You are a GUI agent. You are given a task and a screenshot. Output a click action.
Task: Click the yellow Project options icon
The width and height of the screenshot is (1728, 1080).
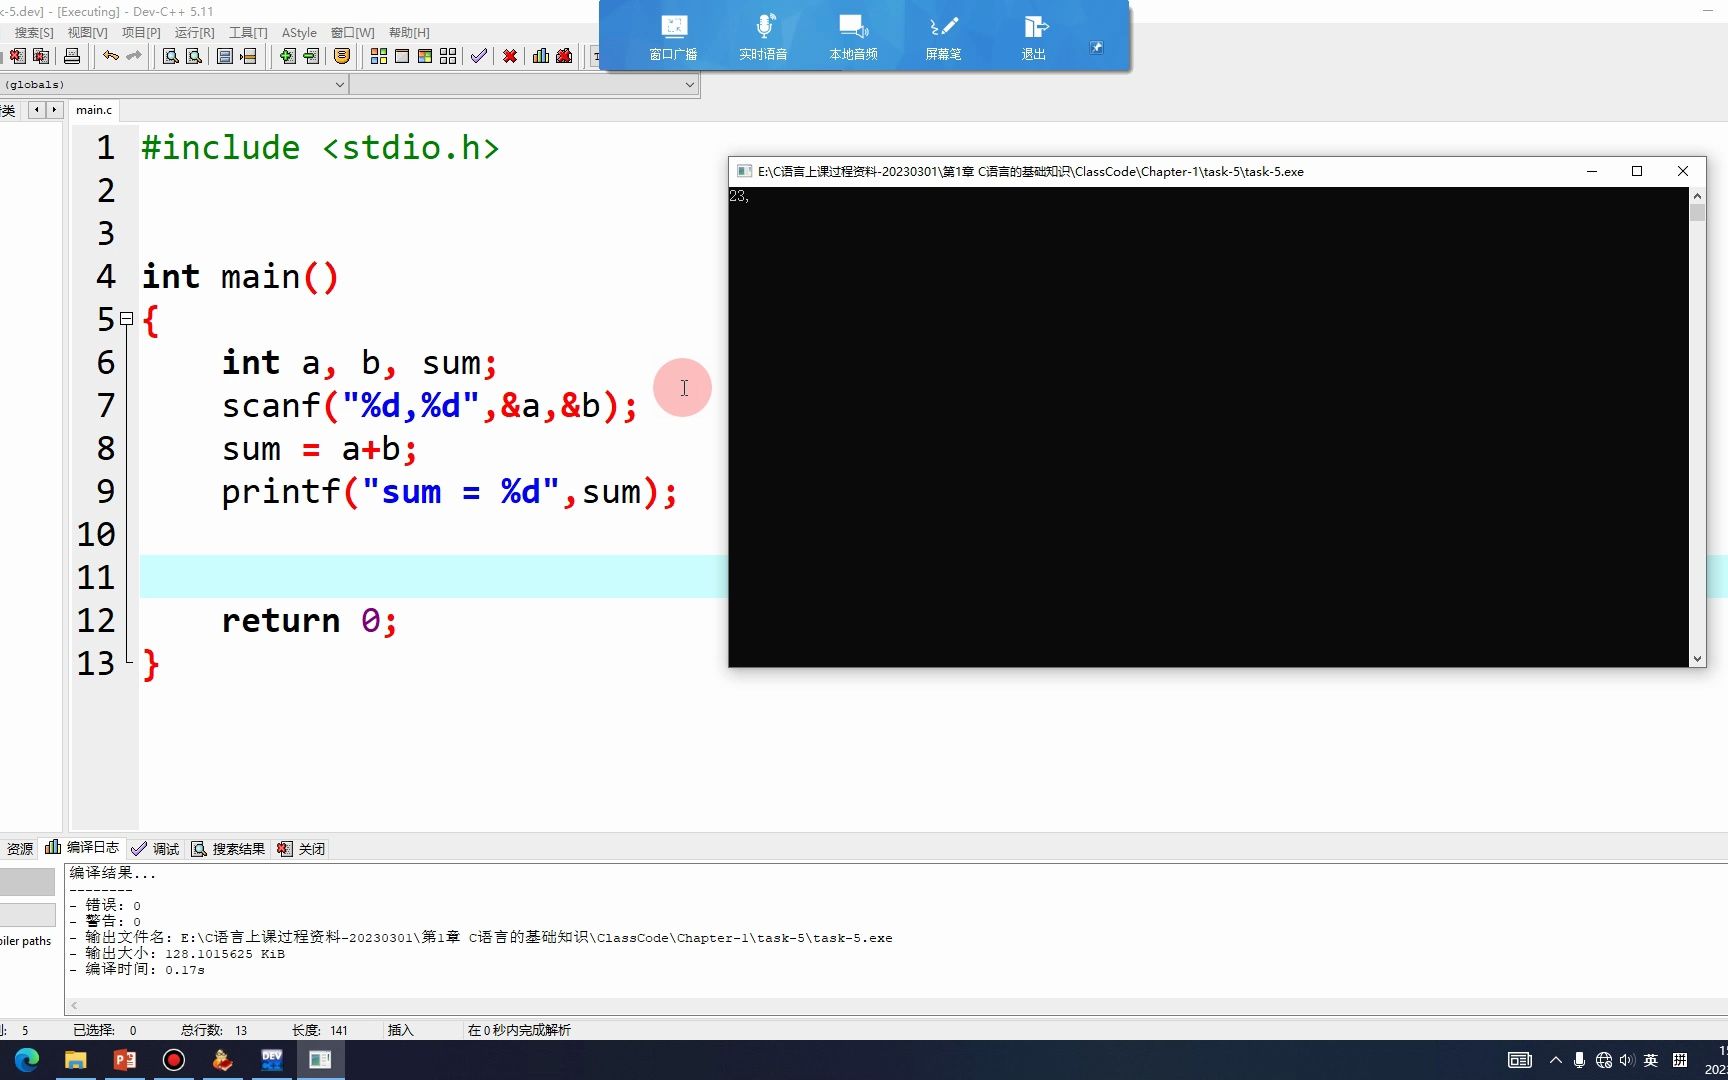pos(342,56)
